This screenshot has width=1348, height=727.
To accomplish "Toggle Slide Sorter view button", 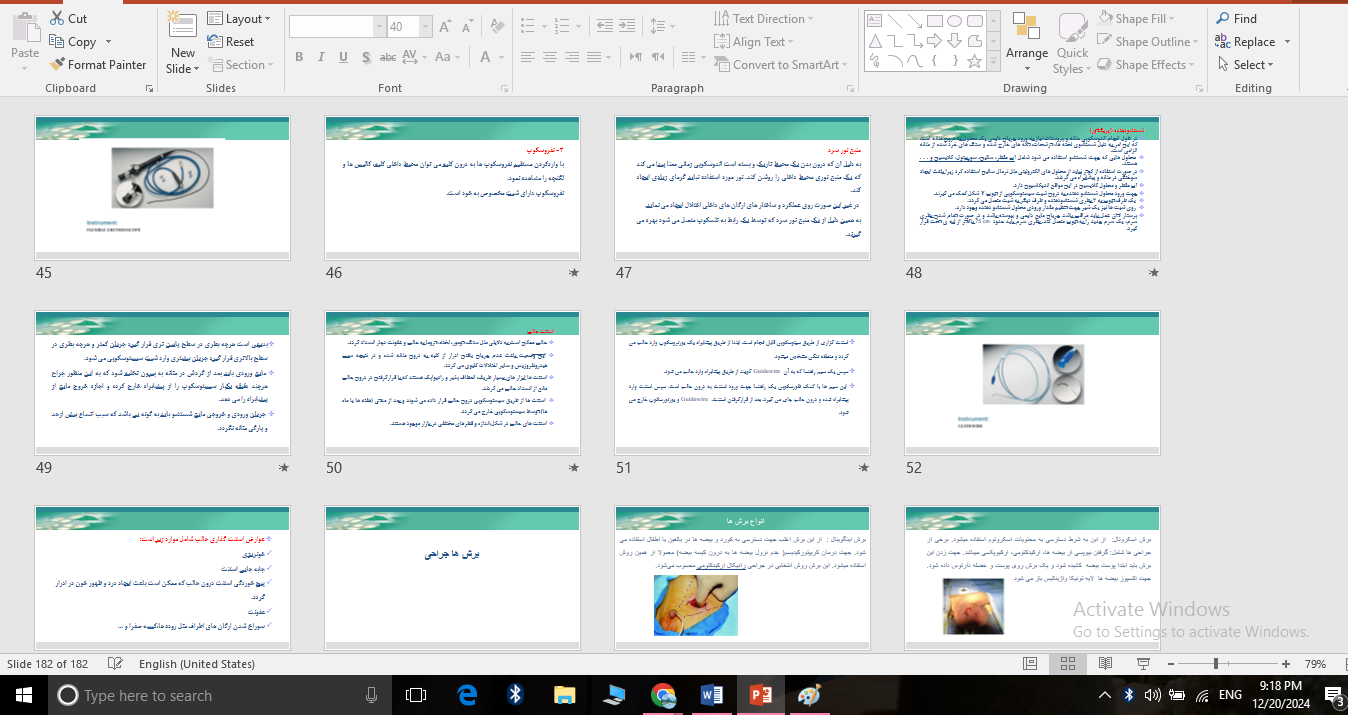I will coord(1067,664).
